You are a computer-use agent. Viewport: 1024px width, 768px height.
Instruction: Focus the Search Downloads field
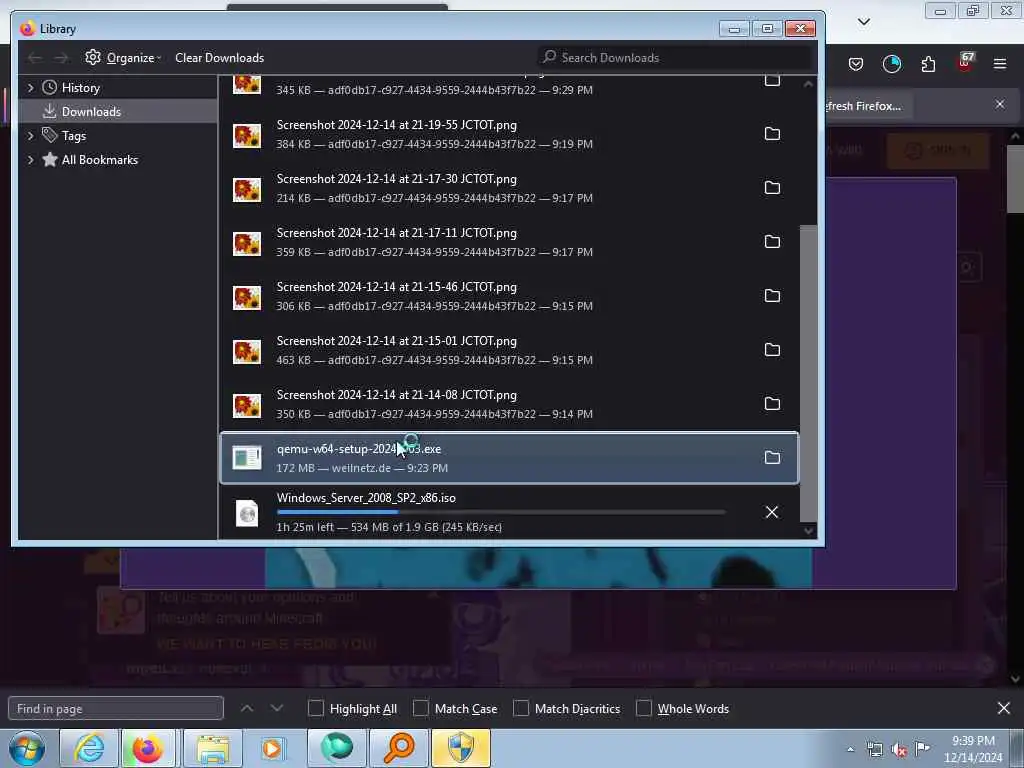pos(675,57)
